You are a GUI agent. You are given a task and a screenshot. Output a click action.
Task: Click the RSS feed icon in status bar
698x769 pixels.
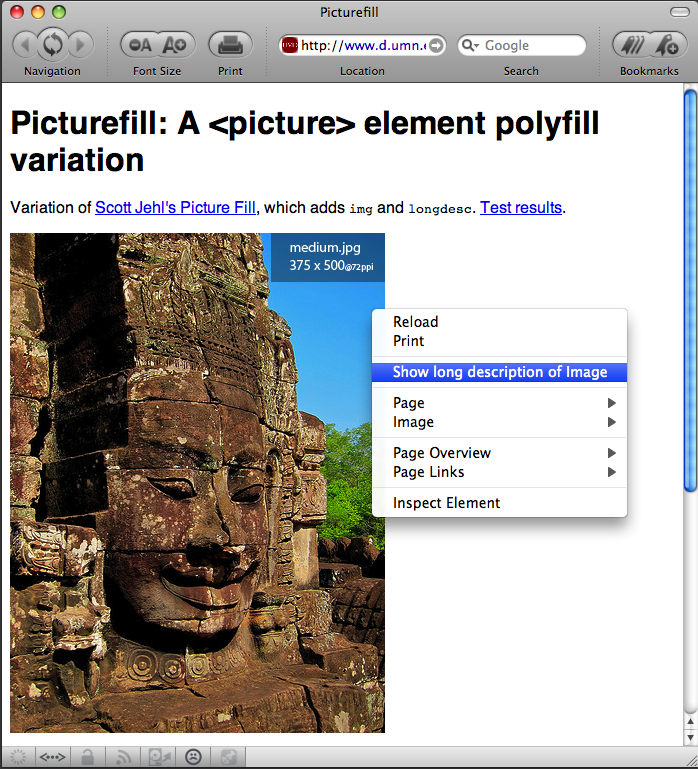[125, 757]
